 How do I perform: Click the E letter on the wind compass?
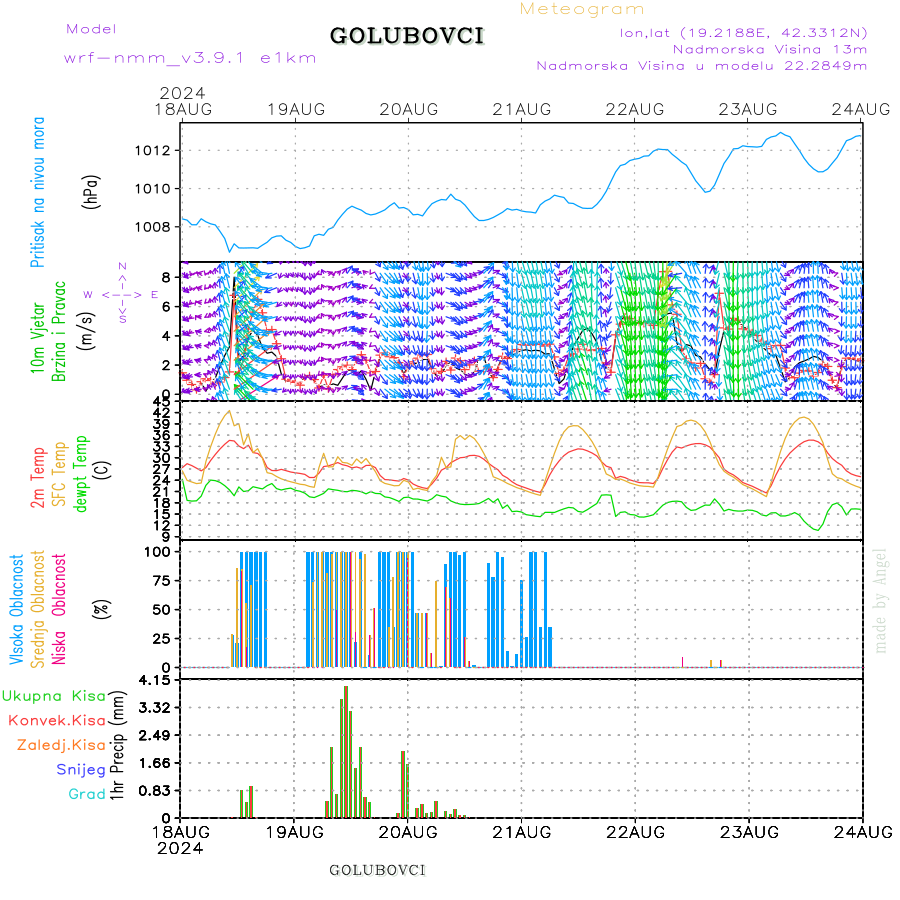click(x=154, y=294)
